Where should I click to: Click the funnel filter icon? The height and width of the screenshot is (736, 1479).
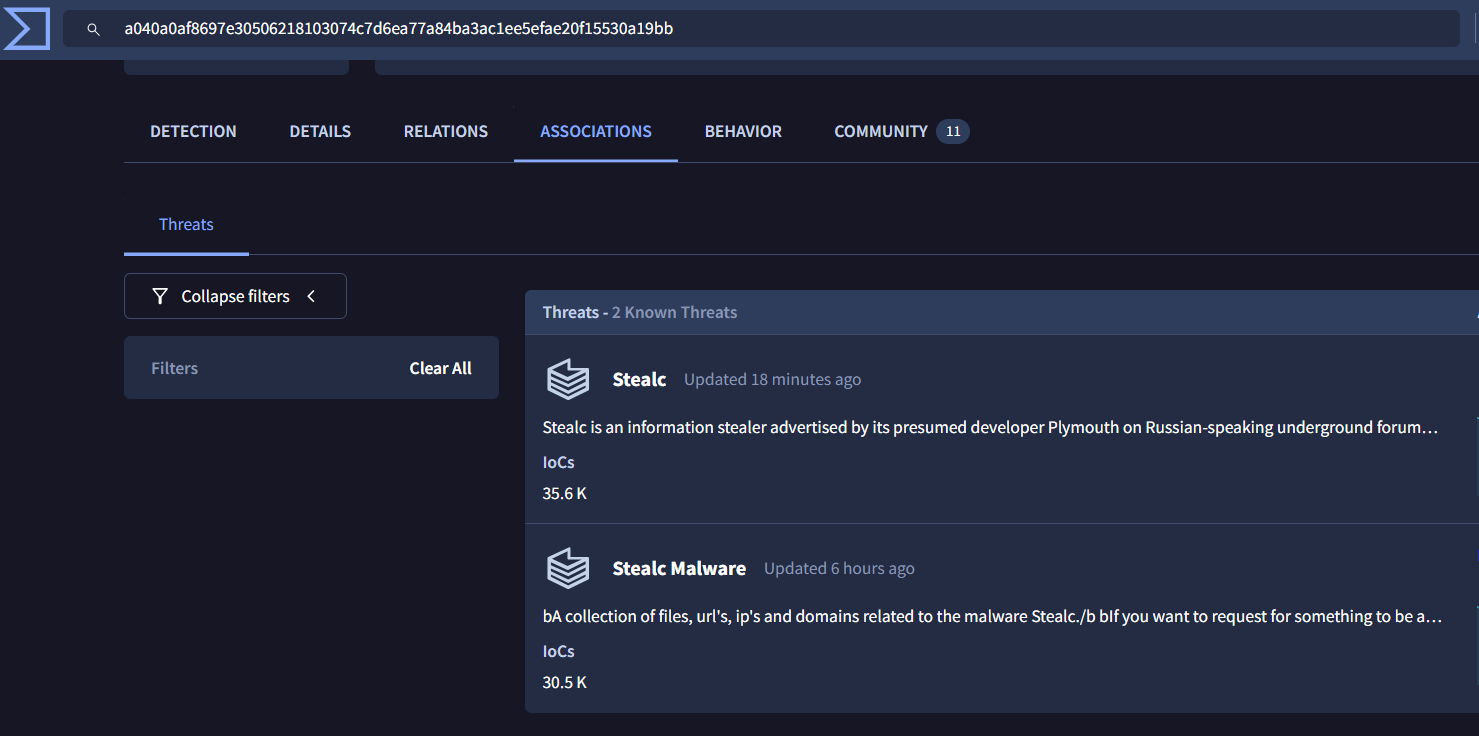coord(160,296)
